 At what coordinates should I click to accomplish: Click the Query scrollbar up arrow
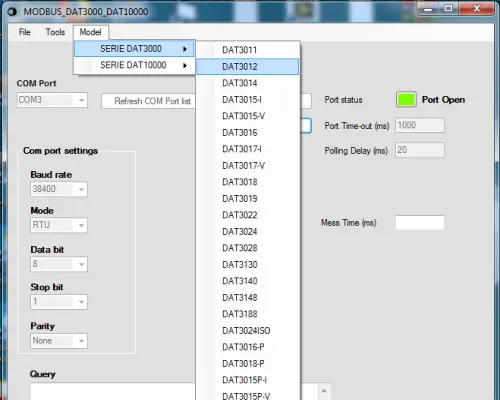tap(324, 390)
